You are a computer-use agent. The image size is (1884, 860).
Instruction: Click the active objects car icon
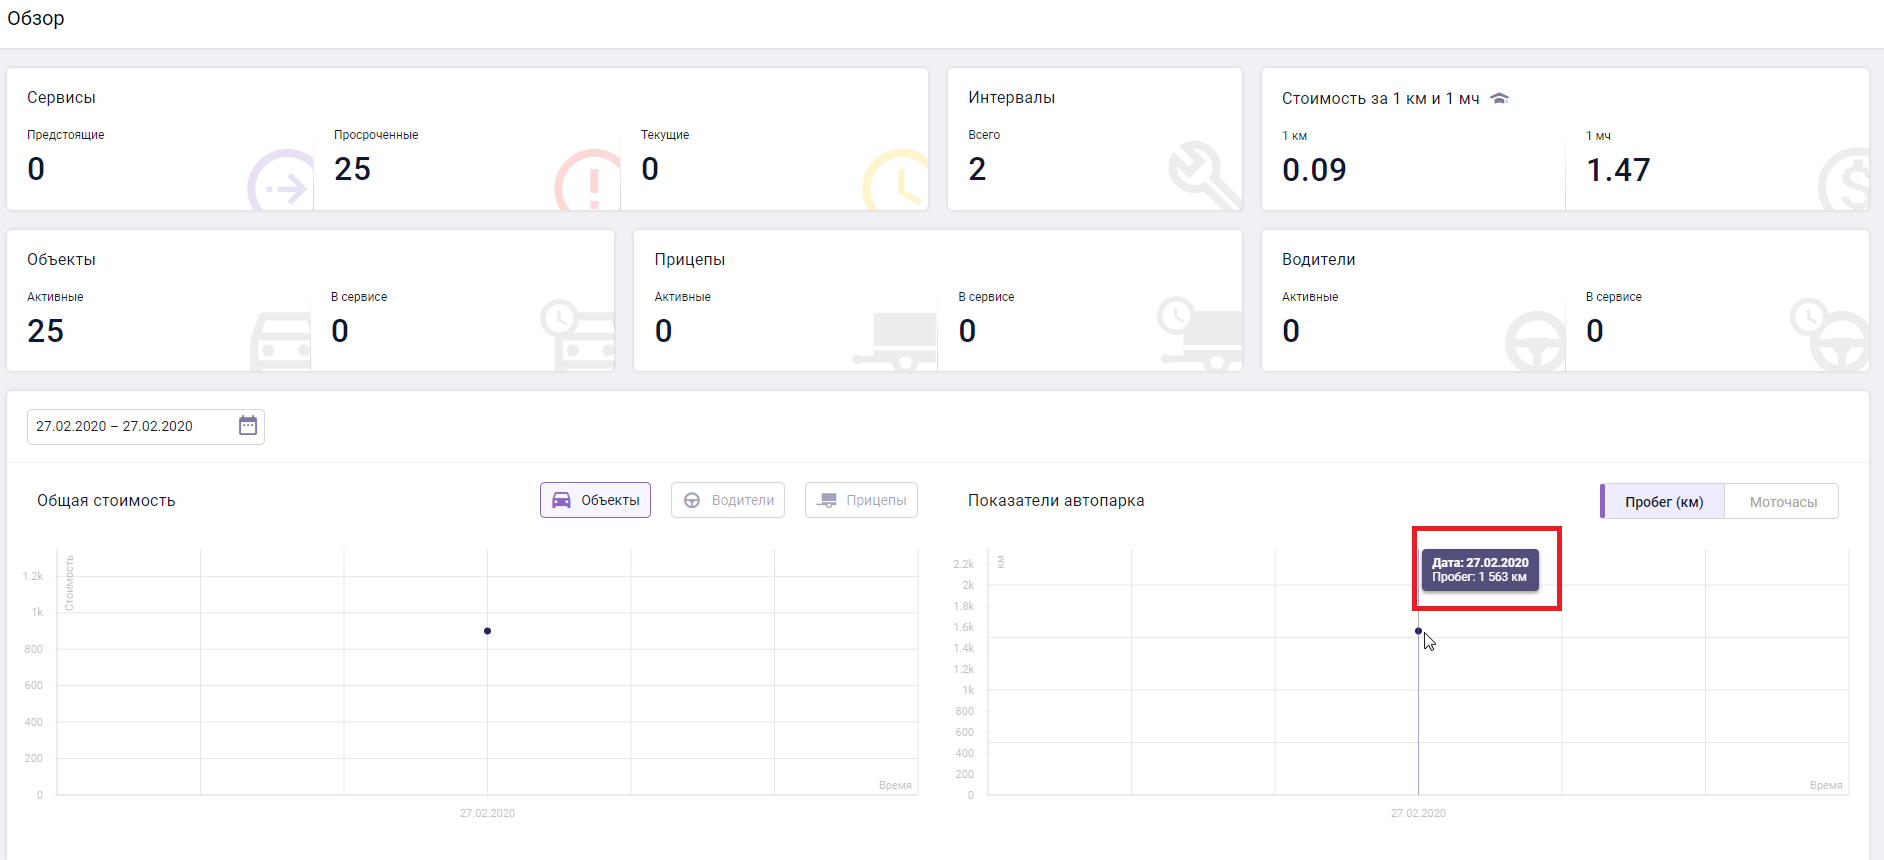pos(281,341)
